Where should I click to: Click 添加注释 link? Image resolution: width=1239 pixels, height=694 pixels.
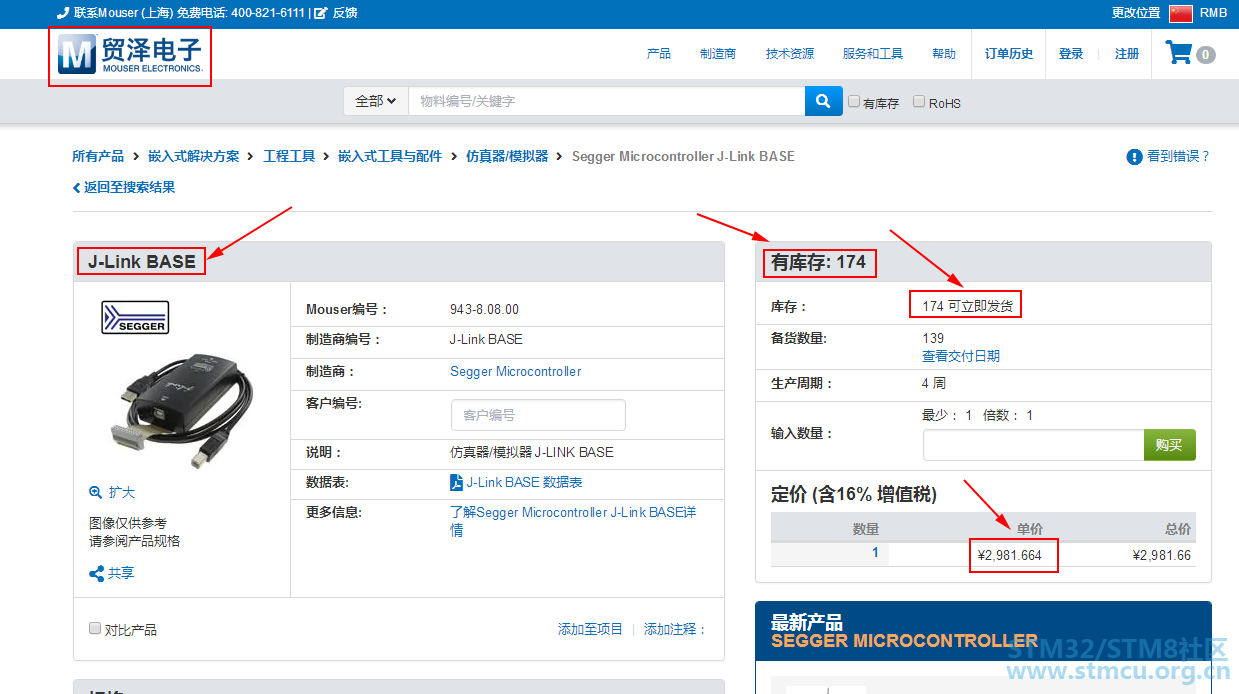point(675,629)
